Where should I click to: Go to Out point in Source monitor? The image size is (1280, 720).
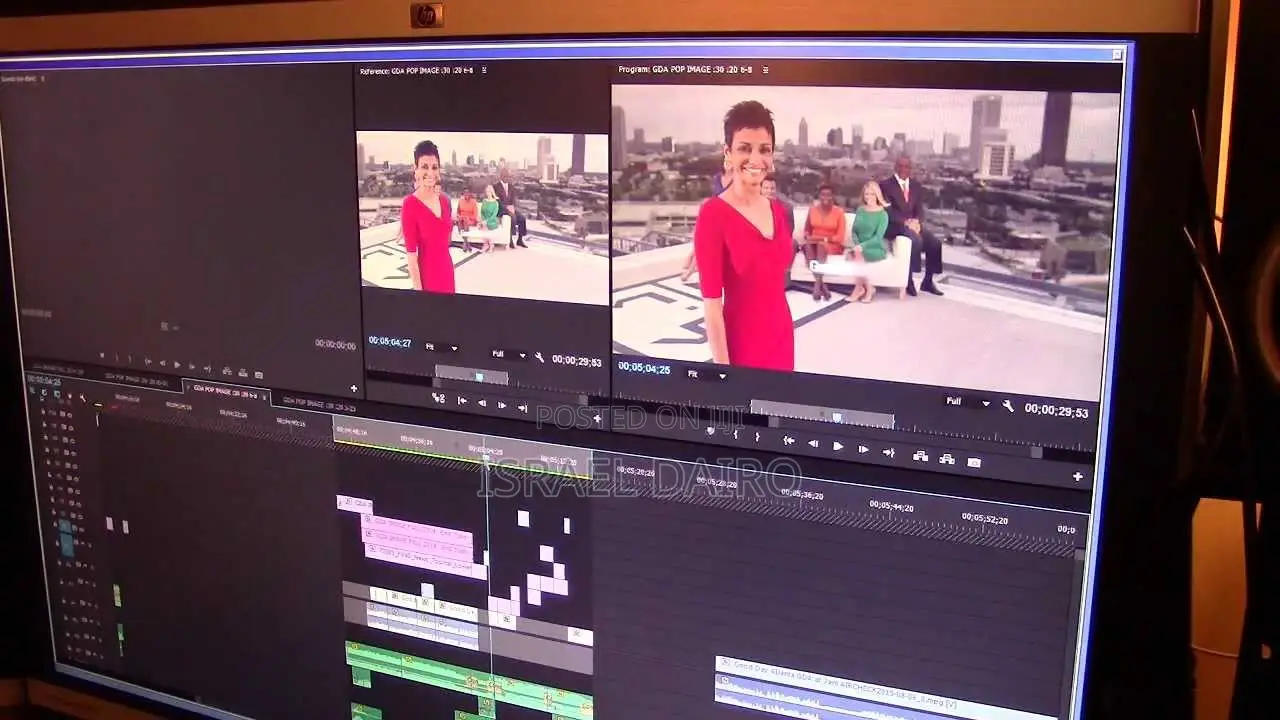click(207, 368)
